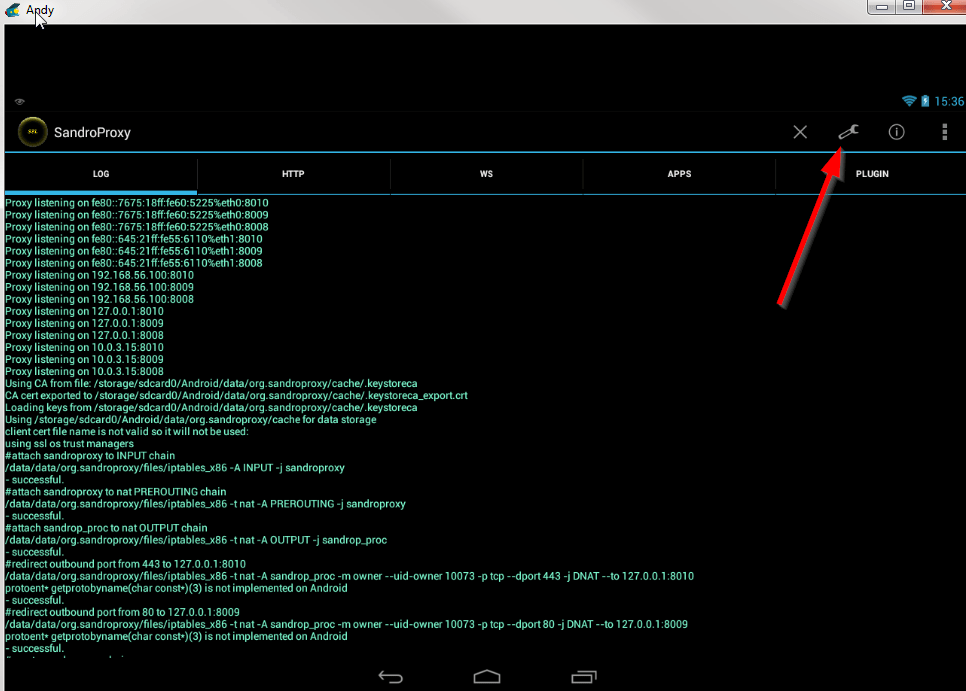The image size is (966, 691).
Task: Switch to the LOG tab
Action: [101, 174]
